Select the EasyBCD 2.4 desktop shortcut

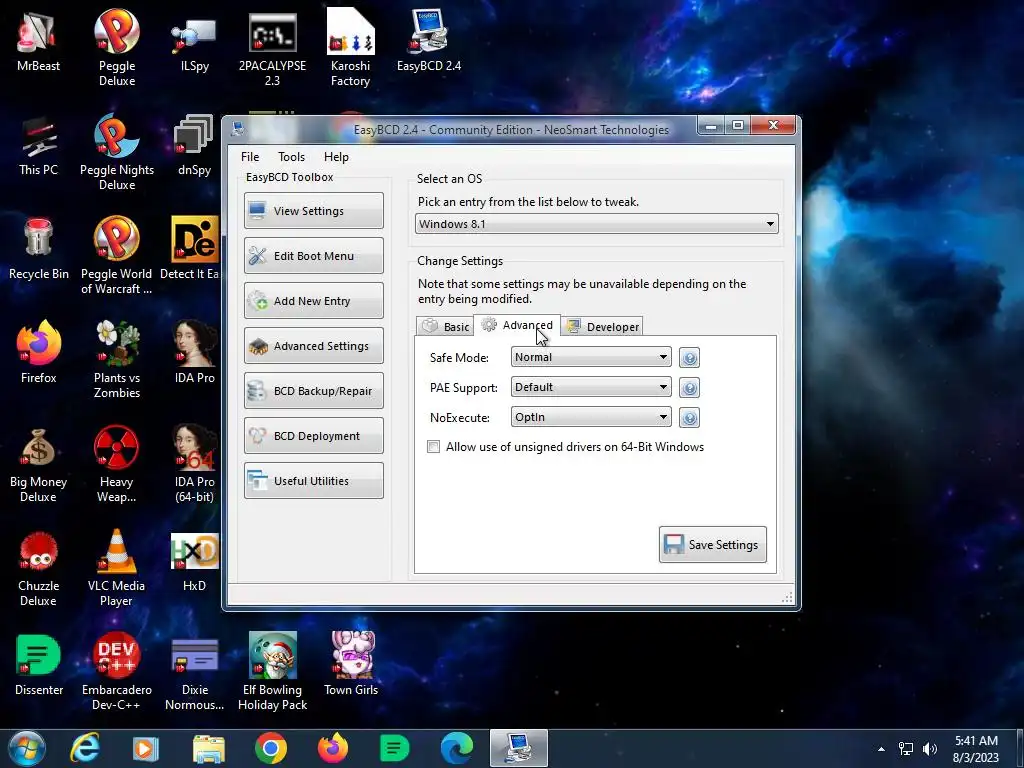428,42
